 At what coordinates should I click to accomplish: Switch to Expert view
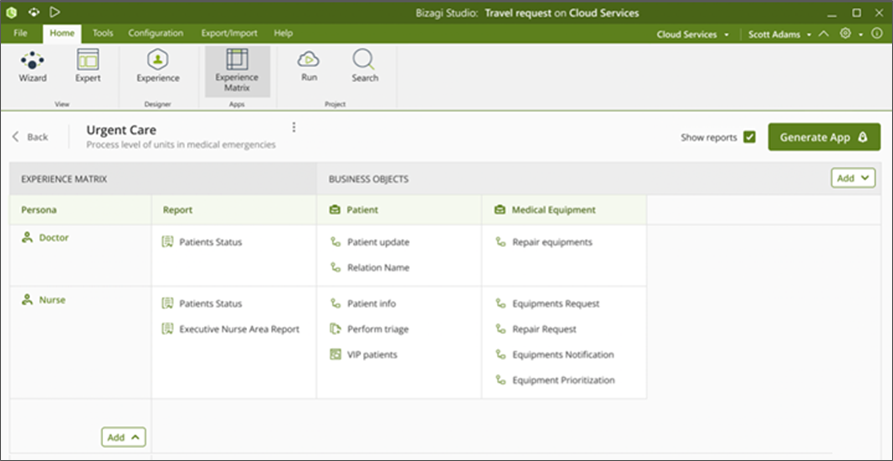[x=88, y=67]
